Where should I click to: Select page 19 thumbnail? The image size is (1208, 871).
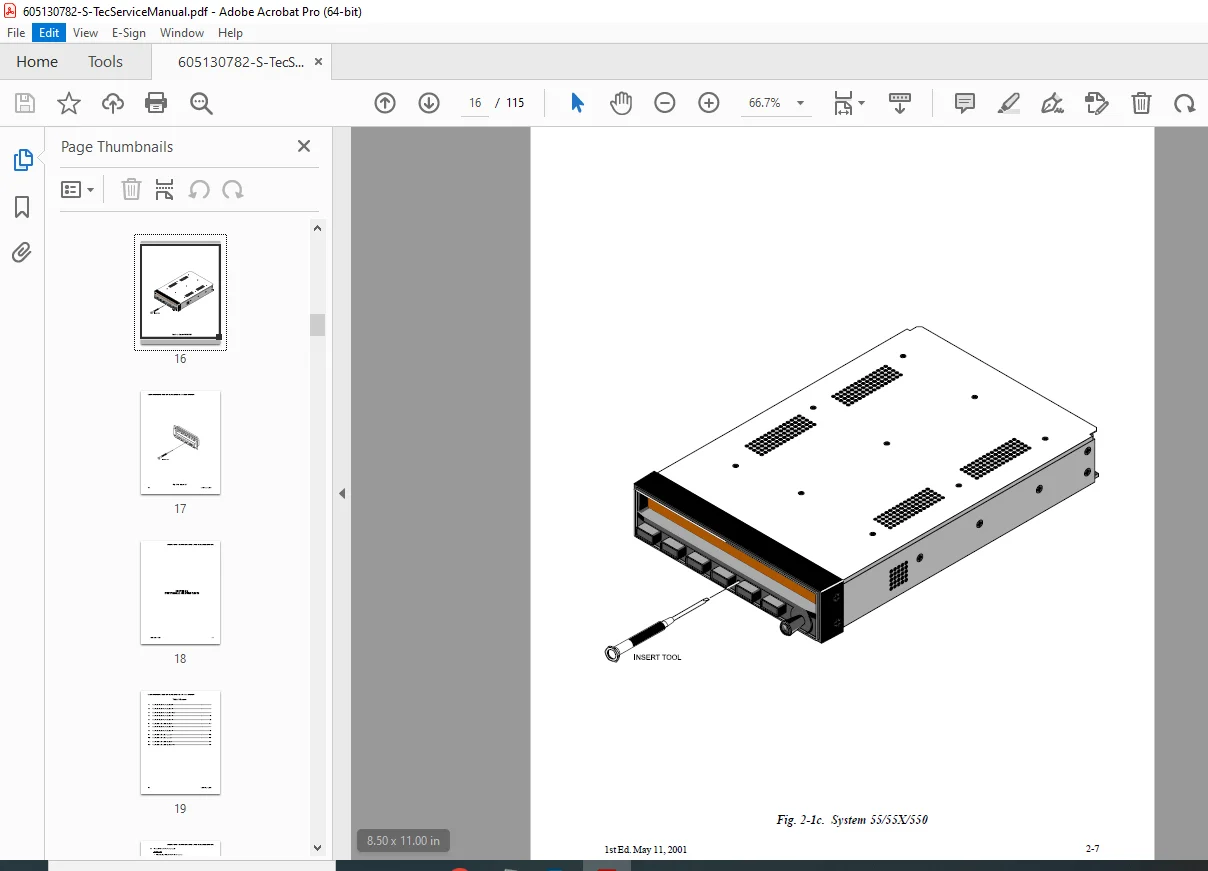tap(180, 742)
